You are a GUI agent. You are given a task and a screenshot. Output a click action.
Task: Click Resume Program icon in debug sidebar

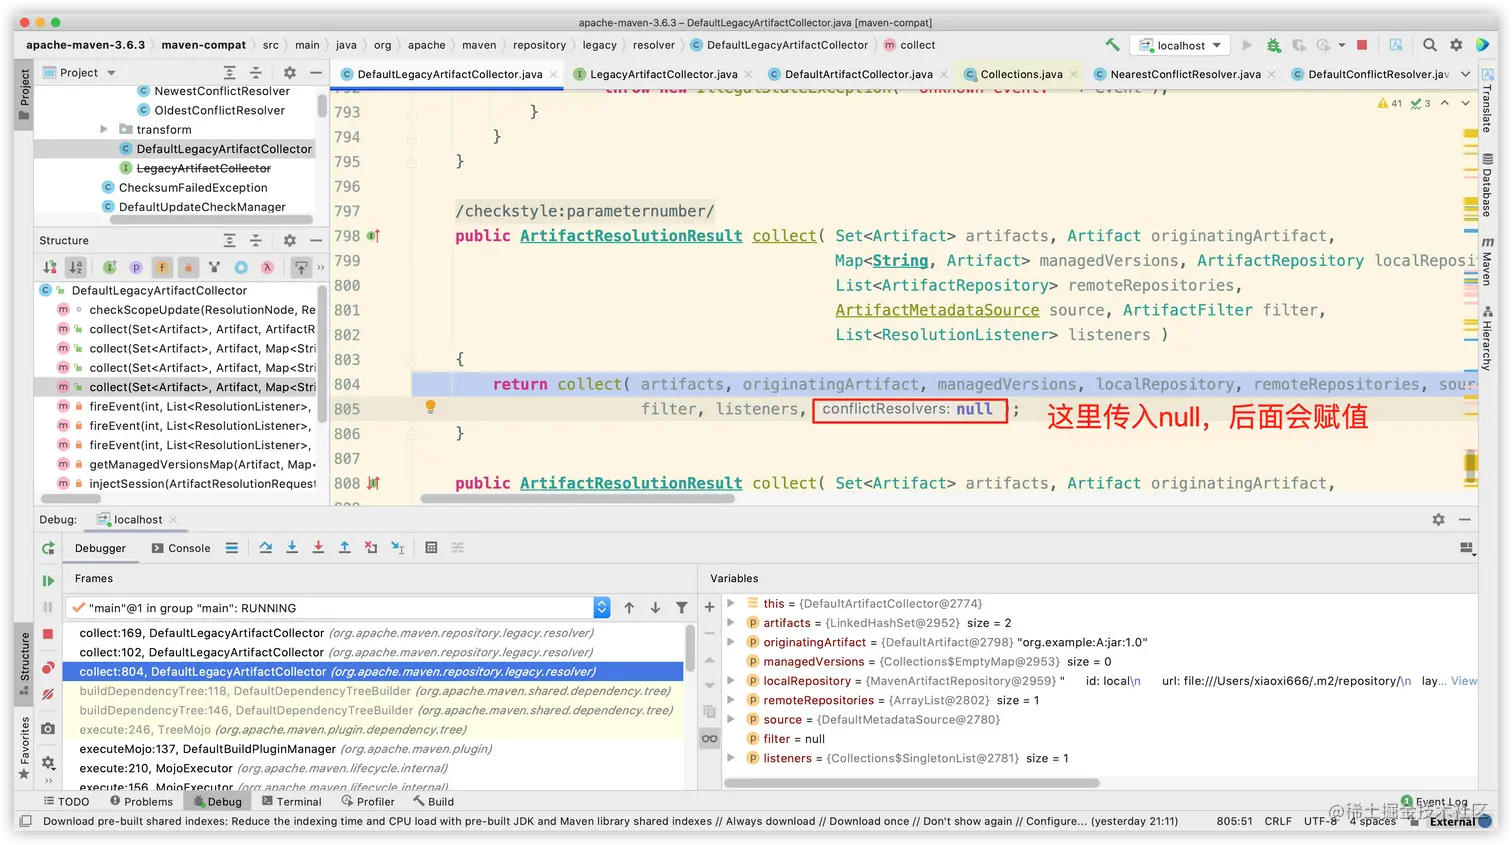48,581
